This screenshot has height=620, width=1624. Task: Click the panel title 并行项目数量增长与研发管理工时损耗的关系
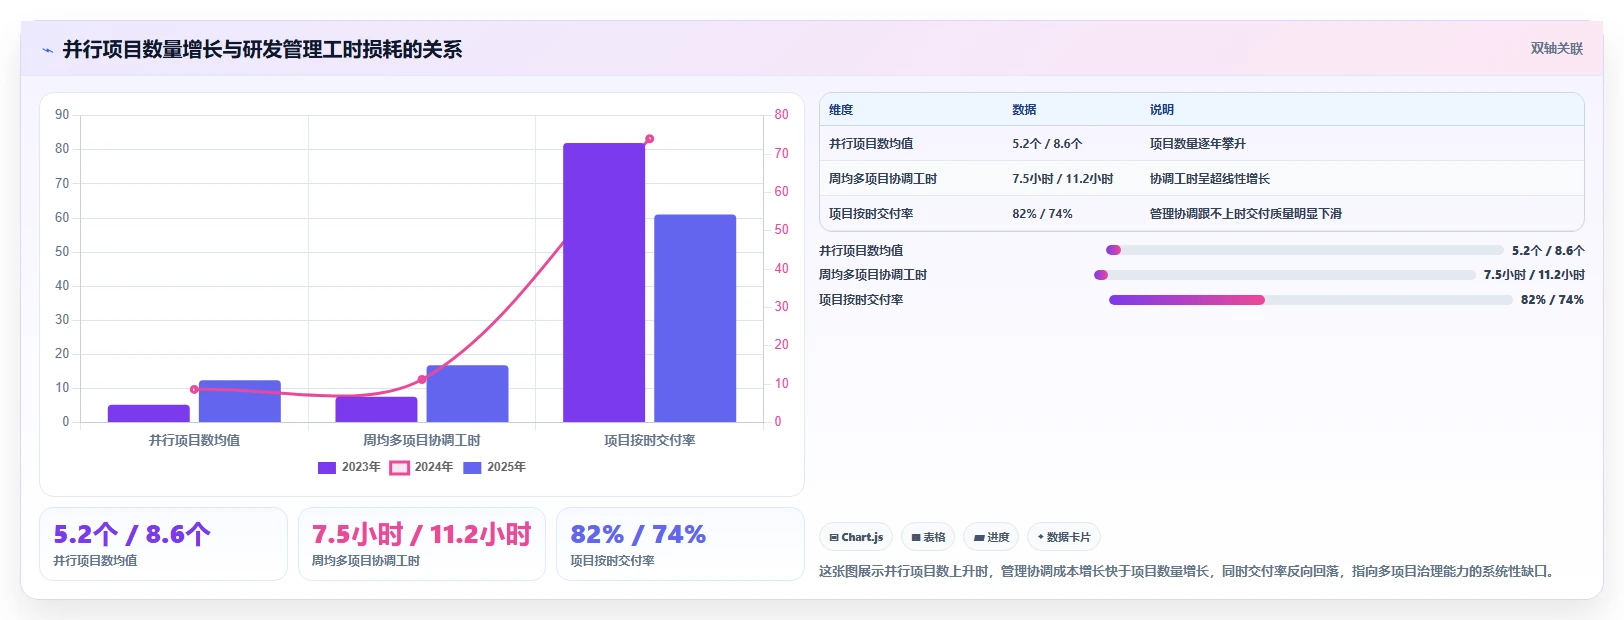[262, 50]
